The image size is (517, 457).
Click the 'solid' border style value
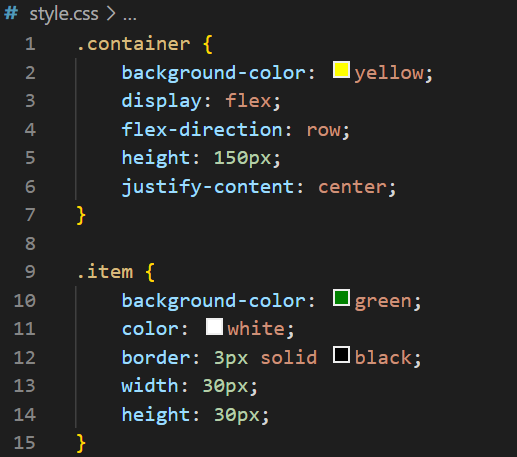pos(289,357)
